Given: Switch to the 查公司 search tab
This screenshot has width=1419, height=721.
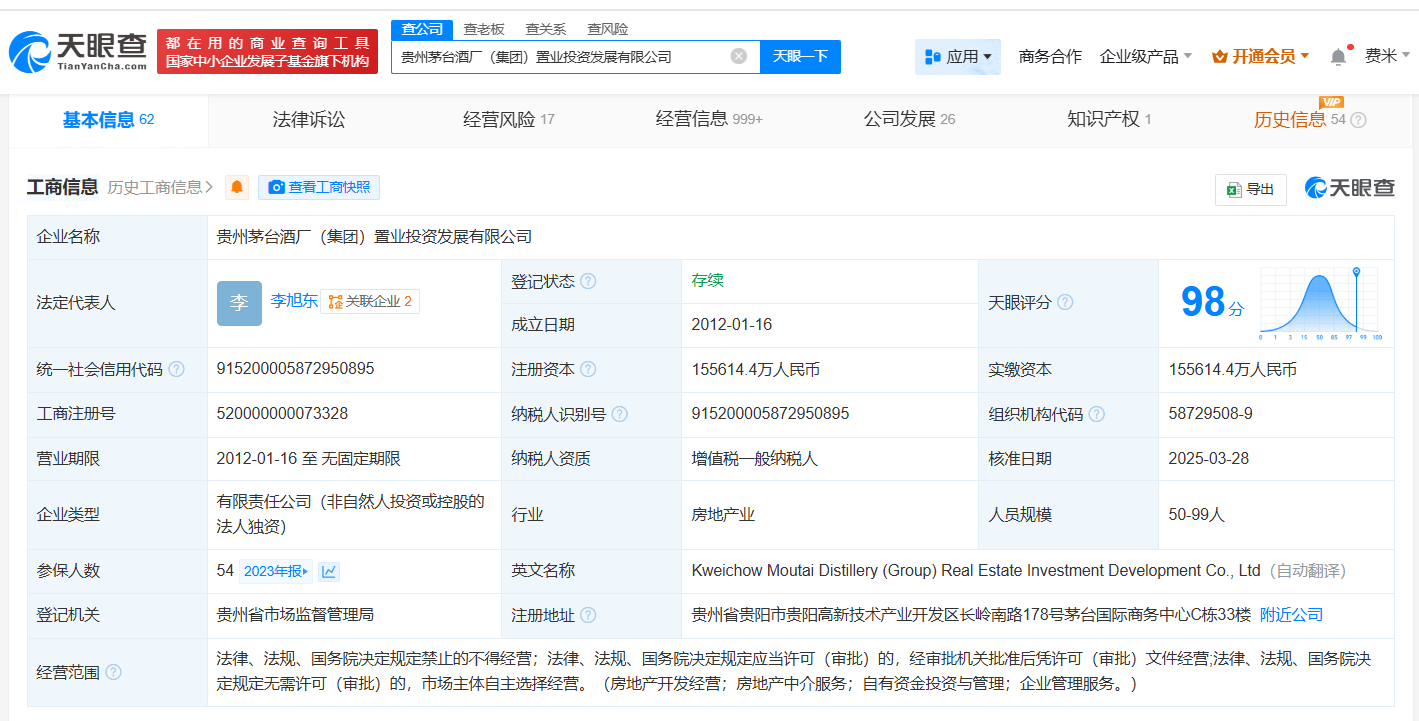Looking at the screenshot, I should click(422, 29).
